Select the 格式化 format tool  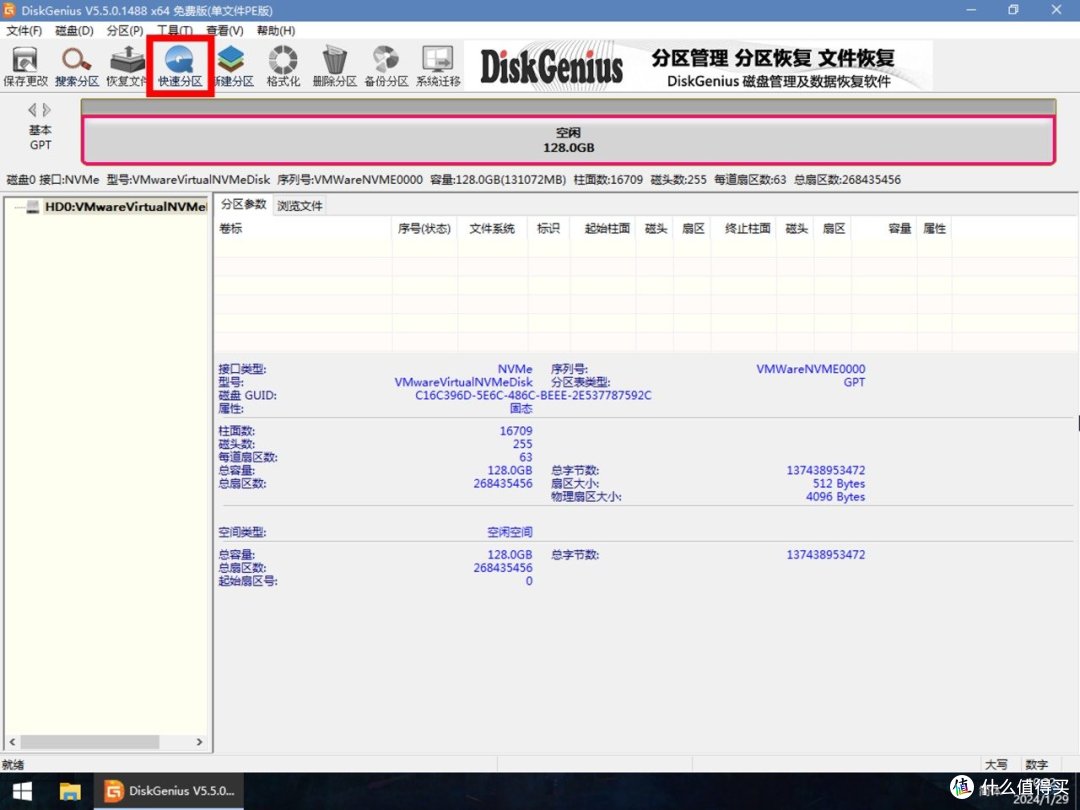tap(283, 66)
